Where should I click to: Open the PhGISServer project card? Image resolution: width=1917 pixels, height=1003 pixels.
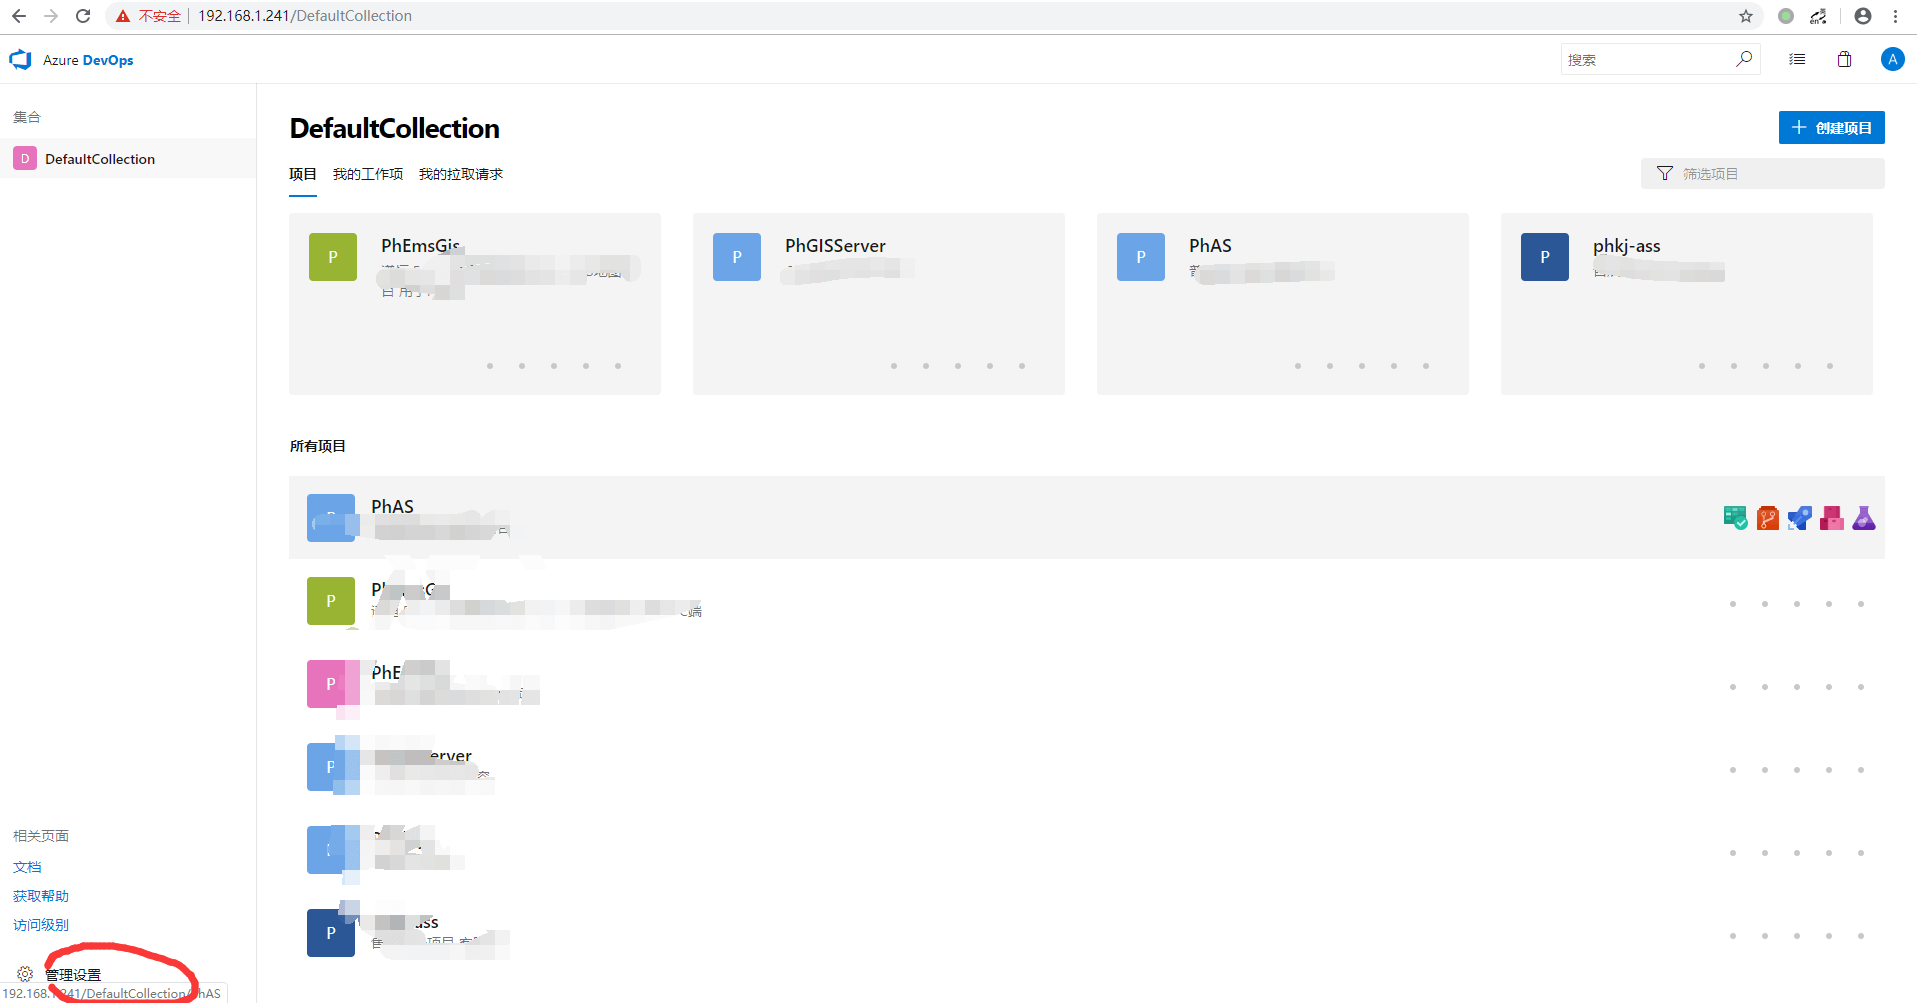pyautogui.click(x=878, y=303)
